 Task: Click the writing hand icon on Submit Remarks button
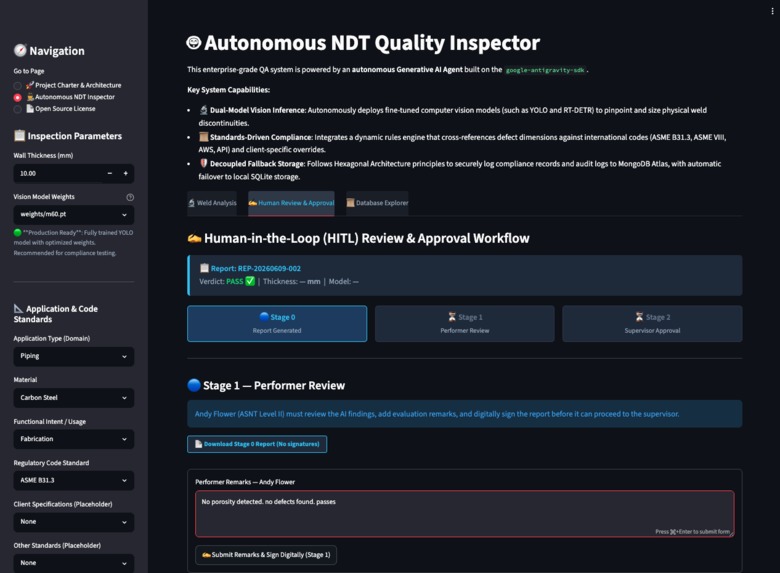coord(206,555)
